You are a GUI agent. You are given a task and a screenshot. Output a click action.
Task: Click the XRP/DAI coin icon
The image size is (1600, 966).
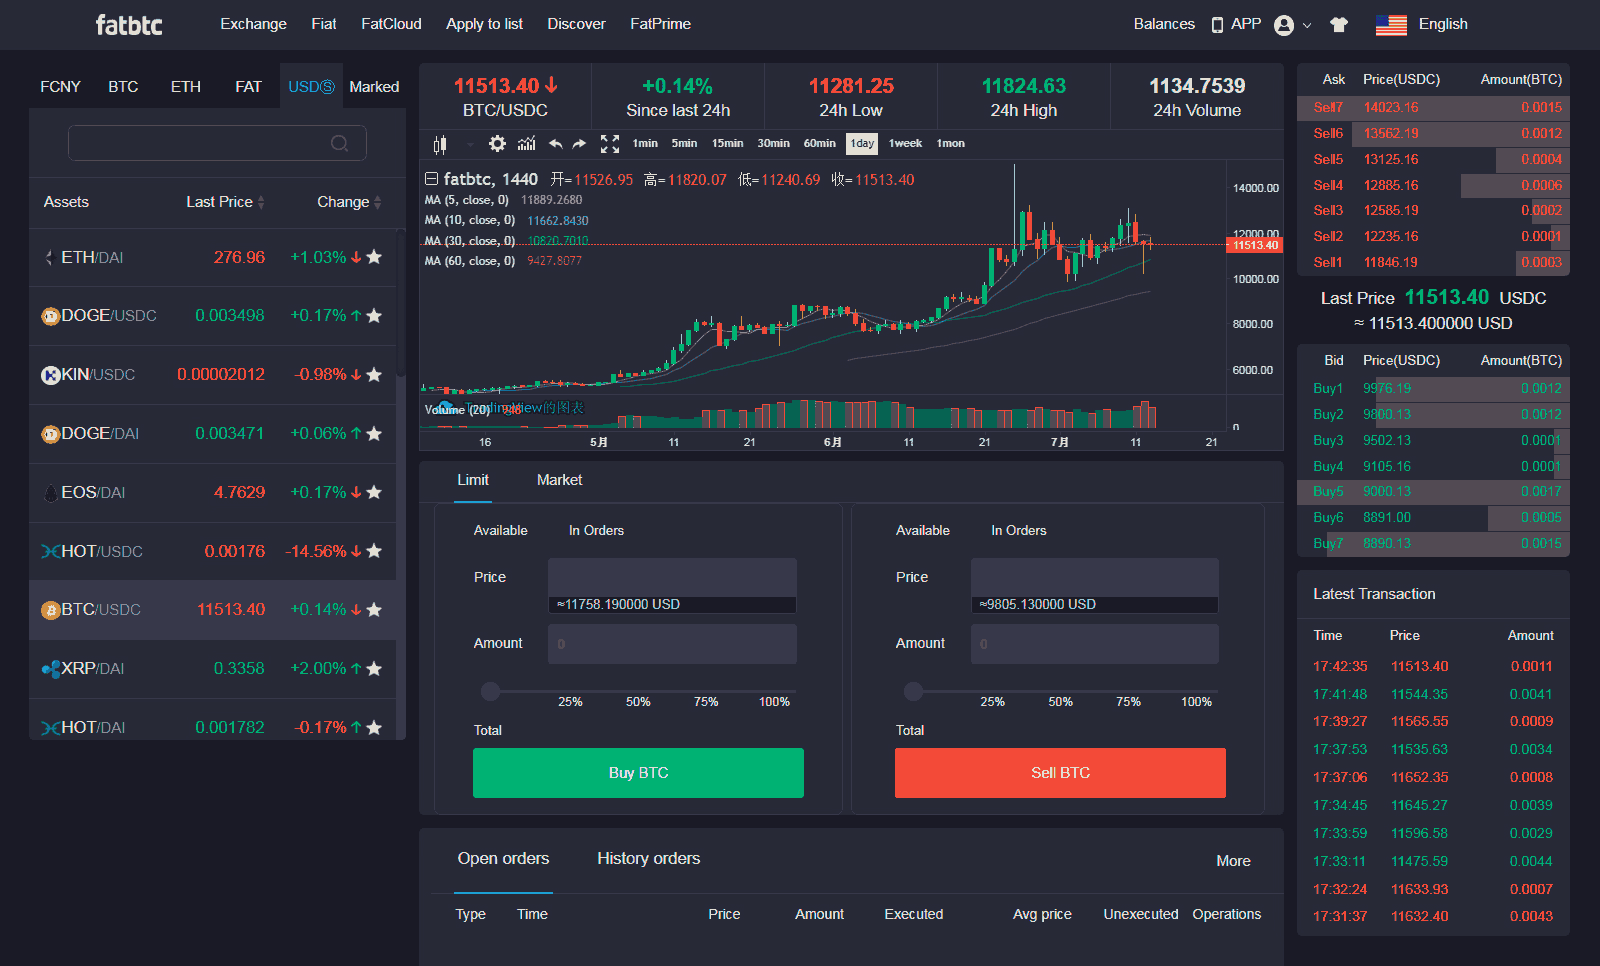[51, 669]
